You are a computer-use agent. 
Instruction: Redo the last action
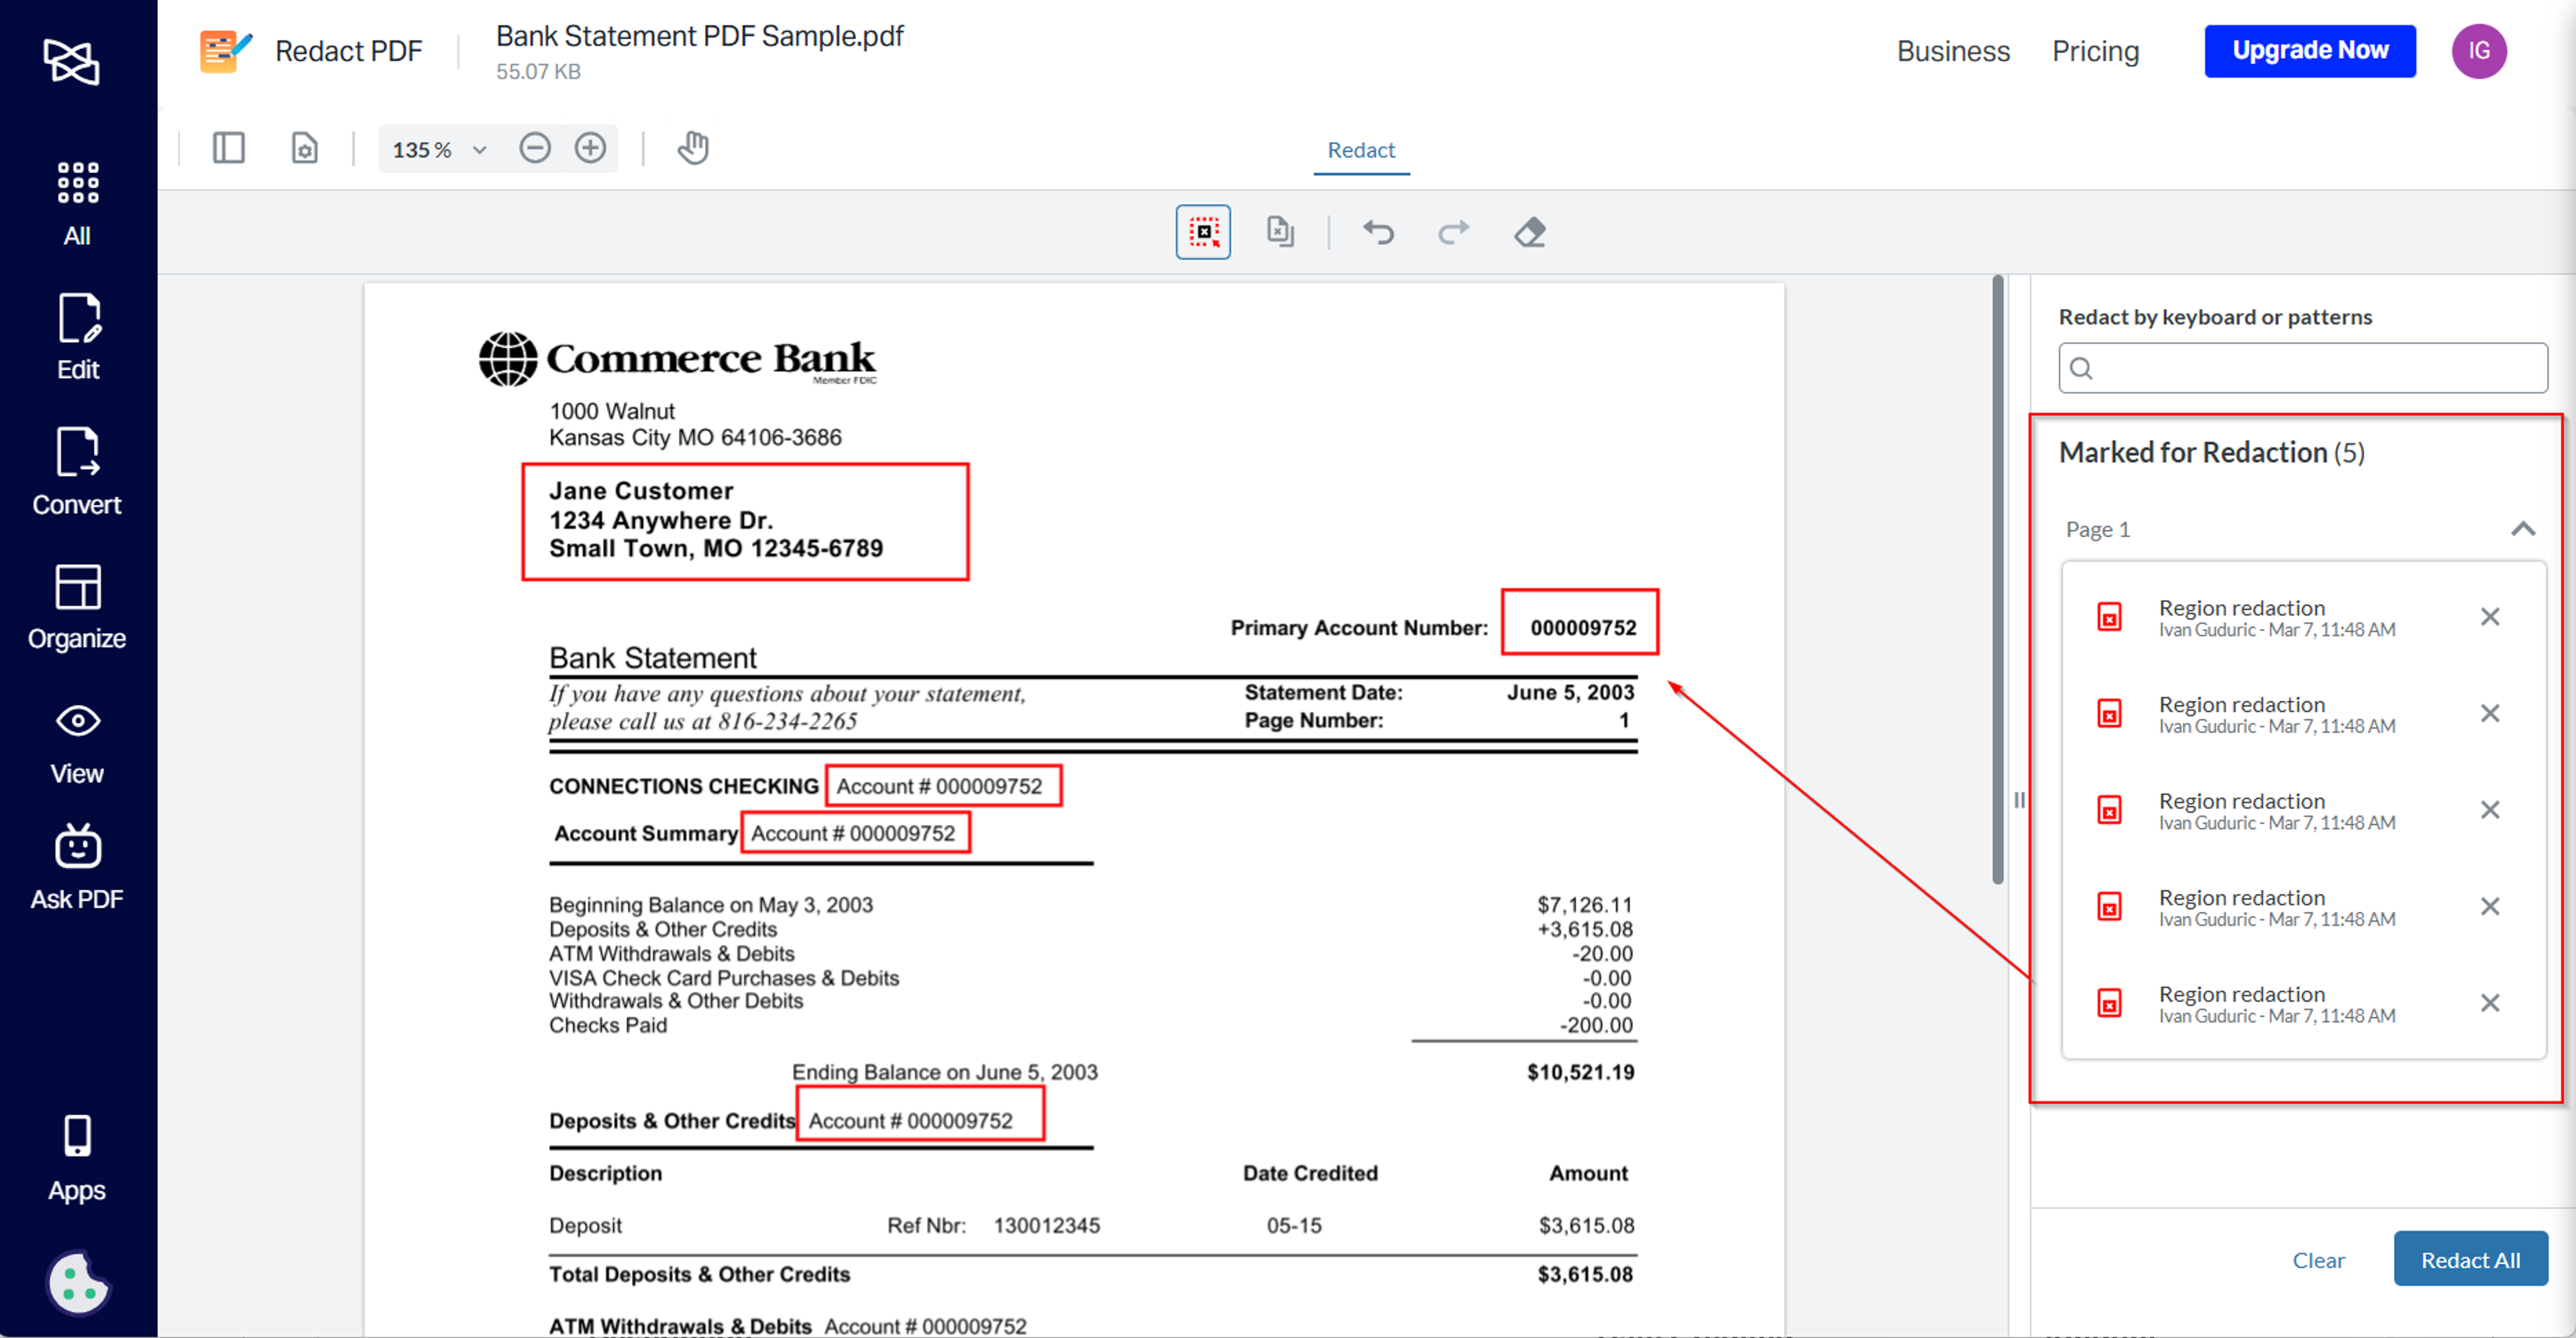[1453, 232]
